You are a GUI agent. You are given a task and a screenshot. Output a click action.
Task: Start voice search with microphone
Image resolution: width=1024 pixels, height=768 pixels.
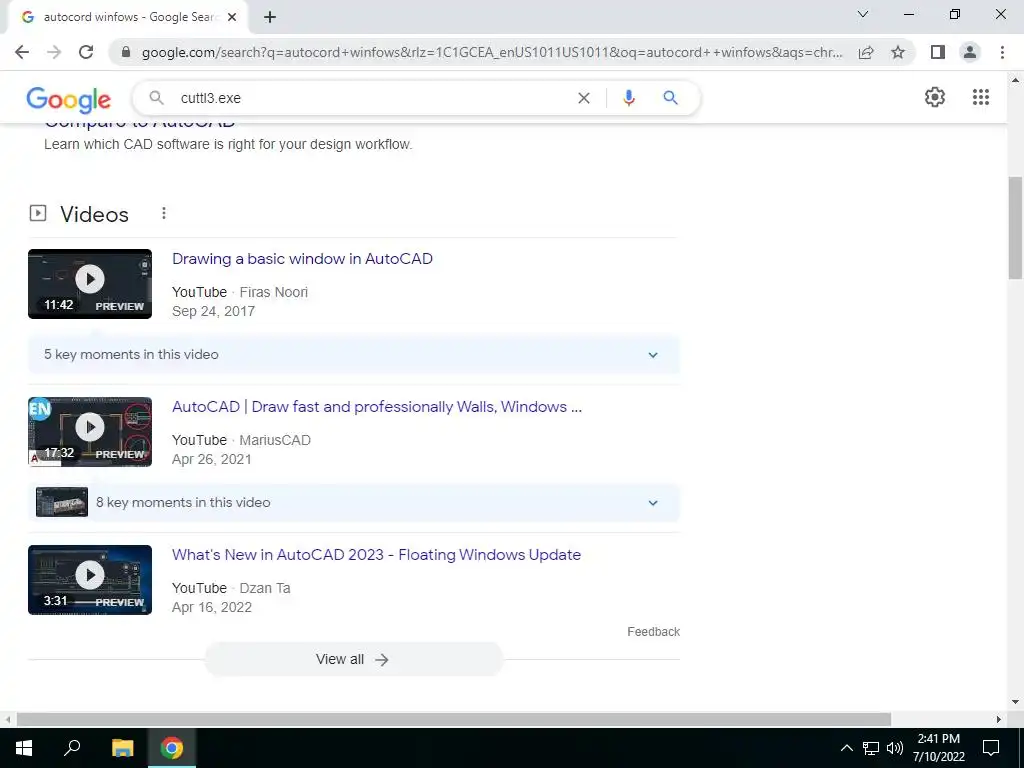pyautogui.click(x=629, y=98)
